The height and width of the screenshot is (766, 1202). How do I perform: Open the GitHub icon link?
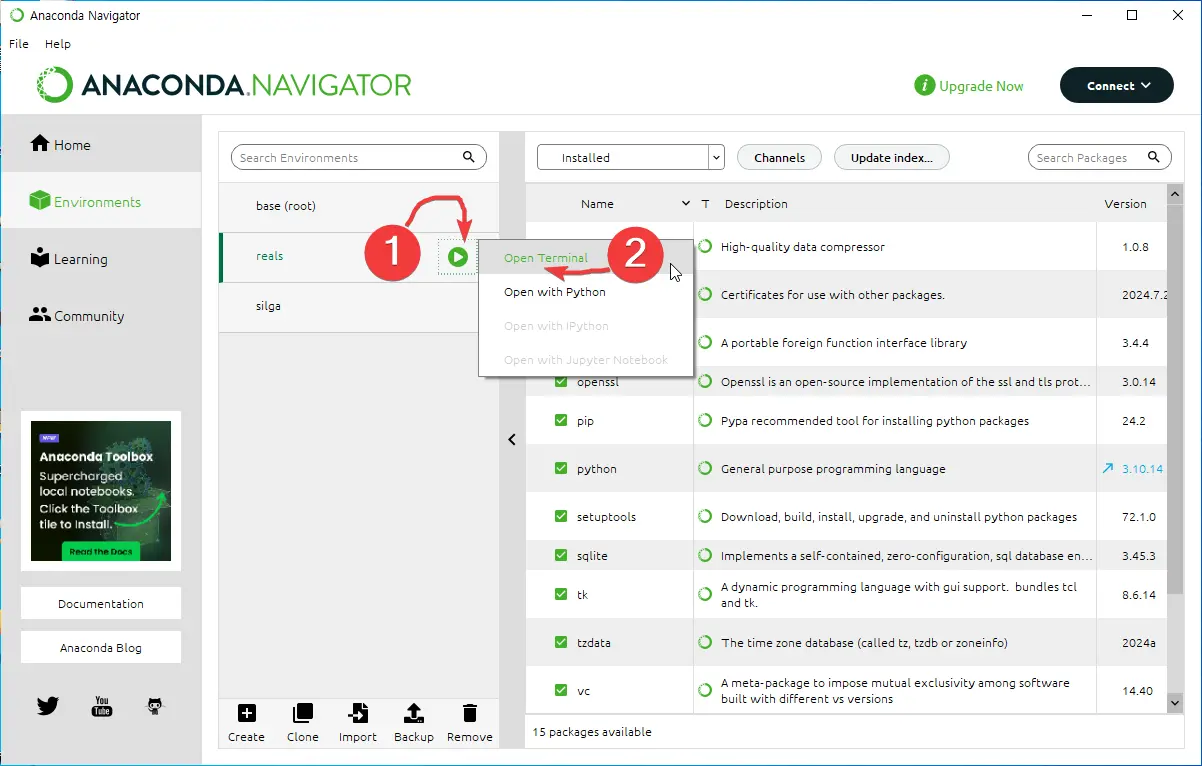point(155,706)
